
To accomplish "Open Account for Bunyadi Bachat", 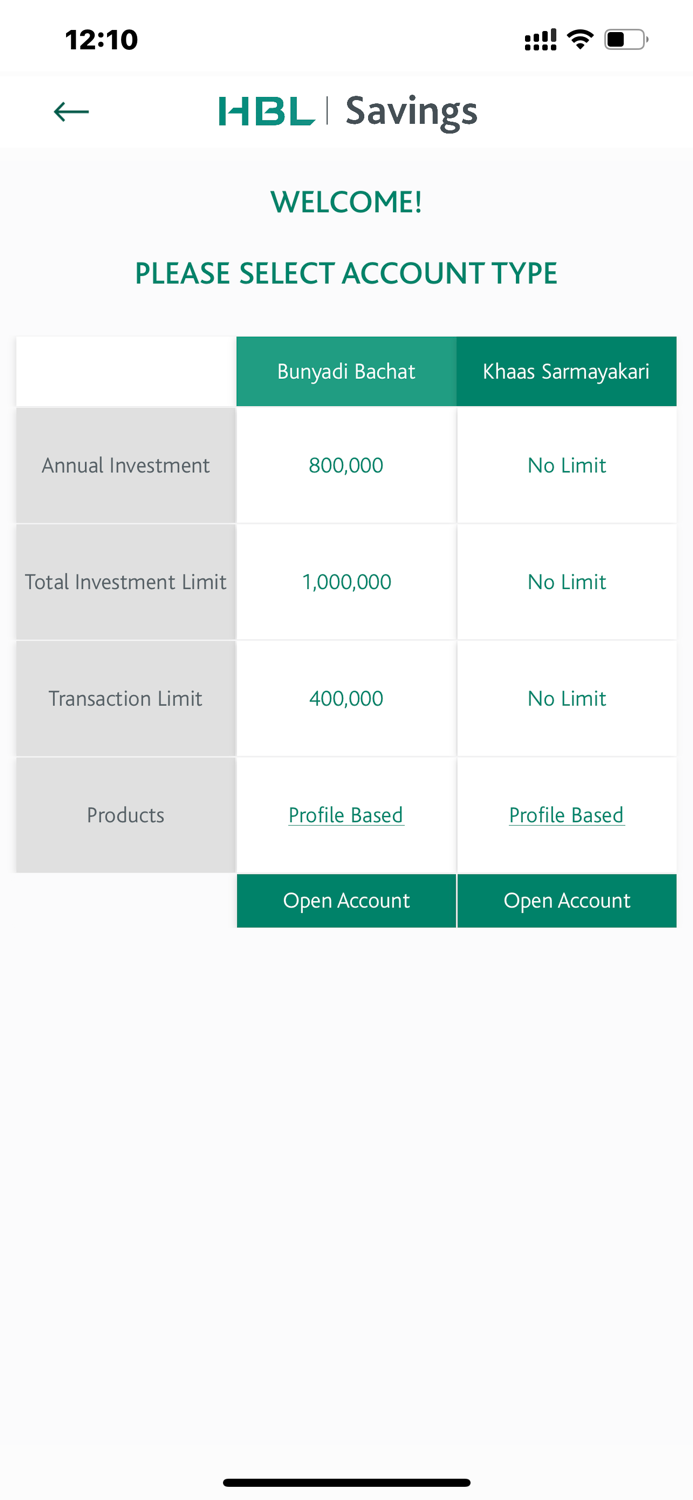I will pos(346,900).
